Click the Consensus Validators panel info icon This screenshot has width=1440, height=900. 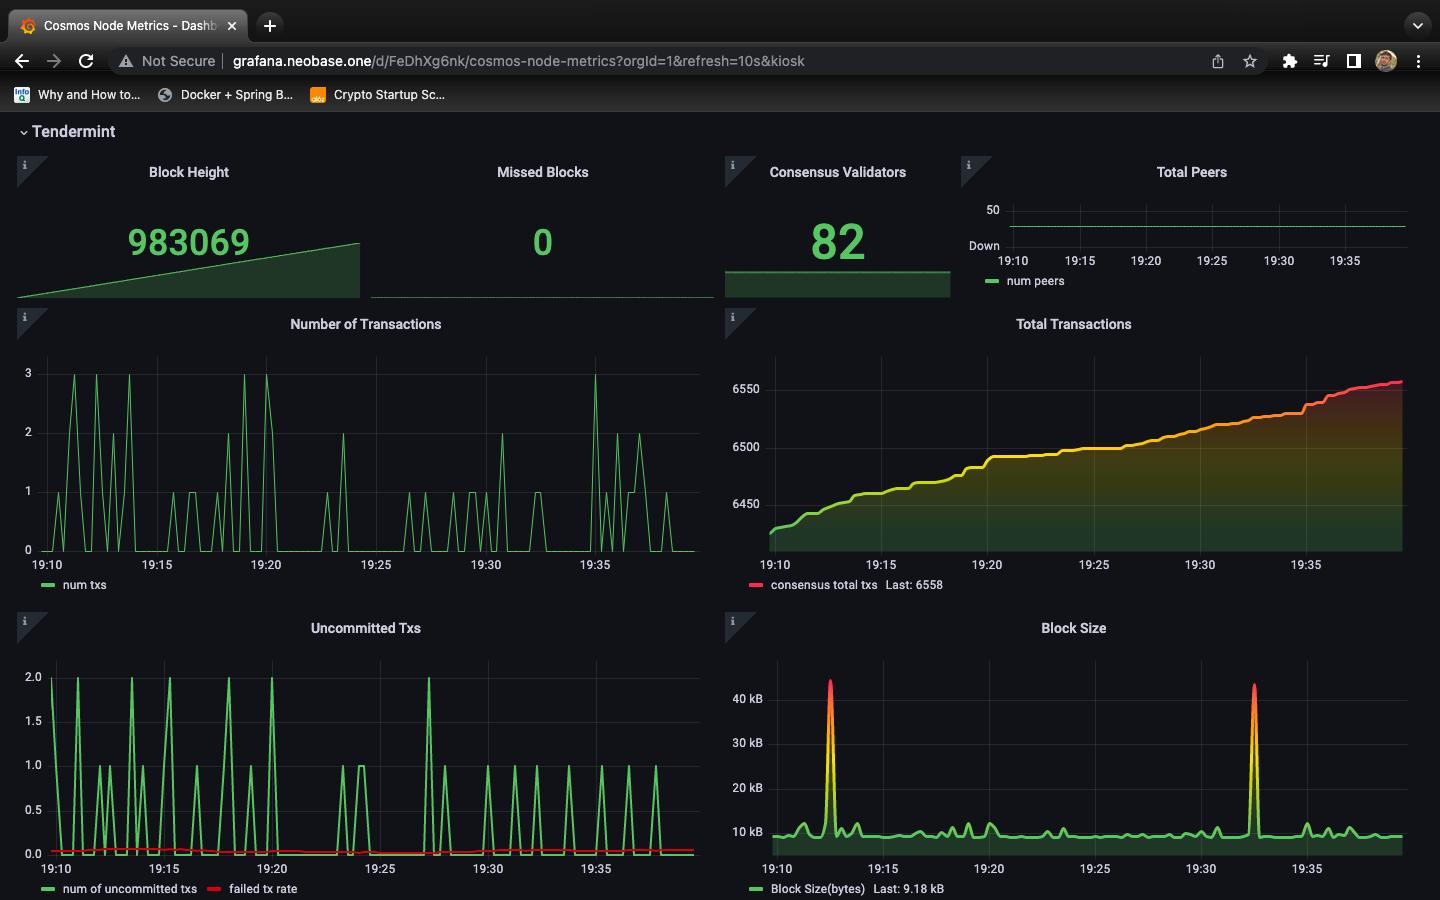733,166
